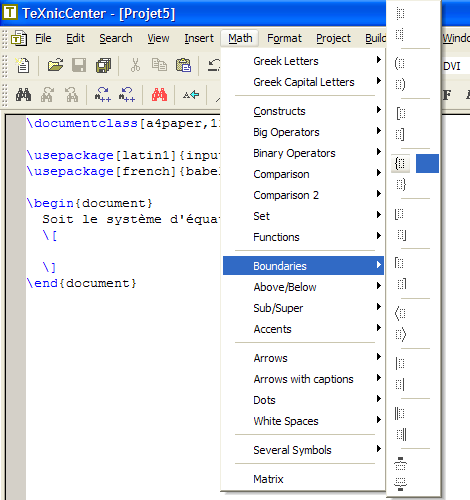Image resolution: width=470 pixels, height=500 pixels.
Task: Open the Accents submenu
Action: coord(303,329)
